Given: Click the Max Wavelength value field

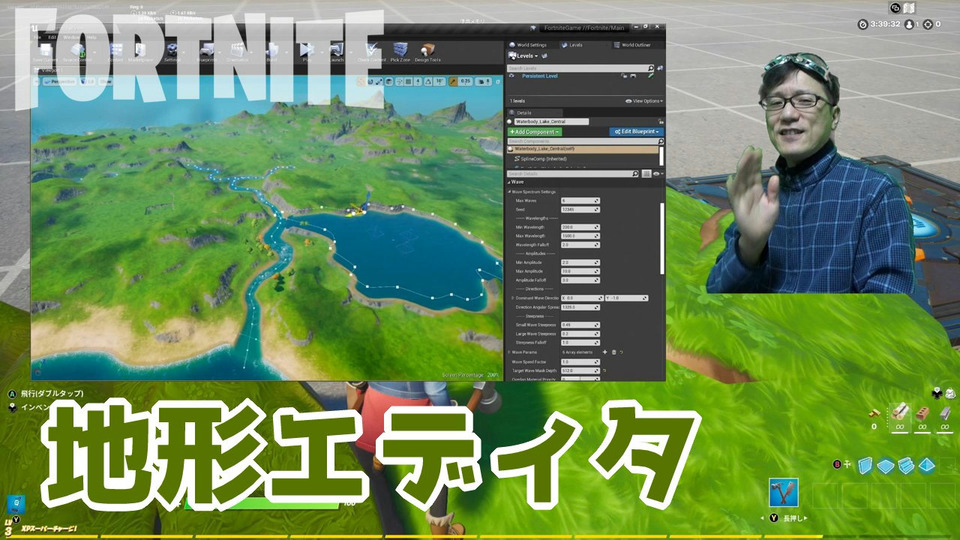Looking at the screenshot, I should click(580, 236).
